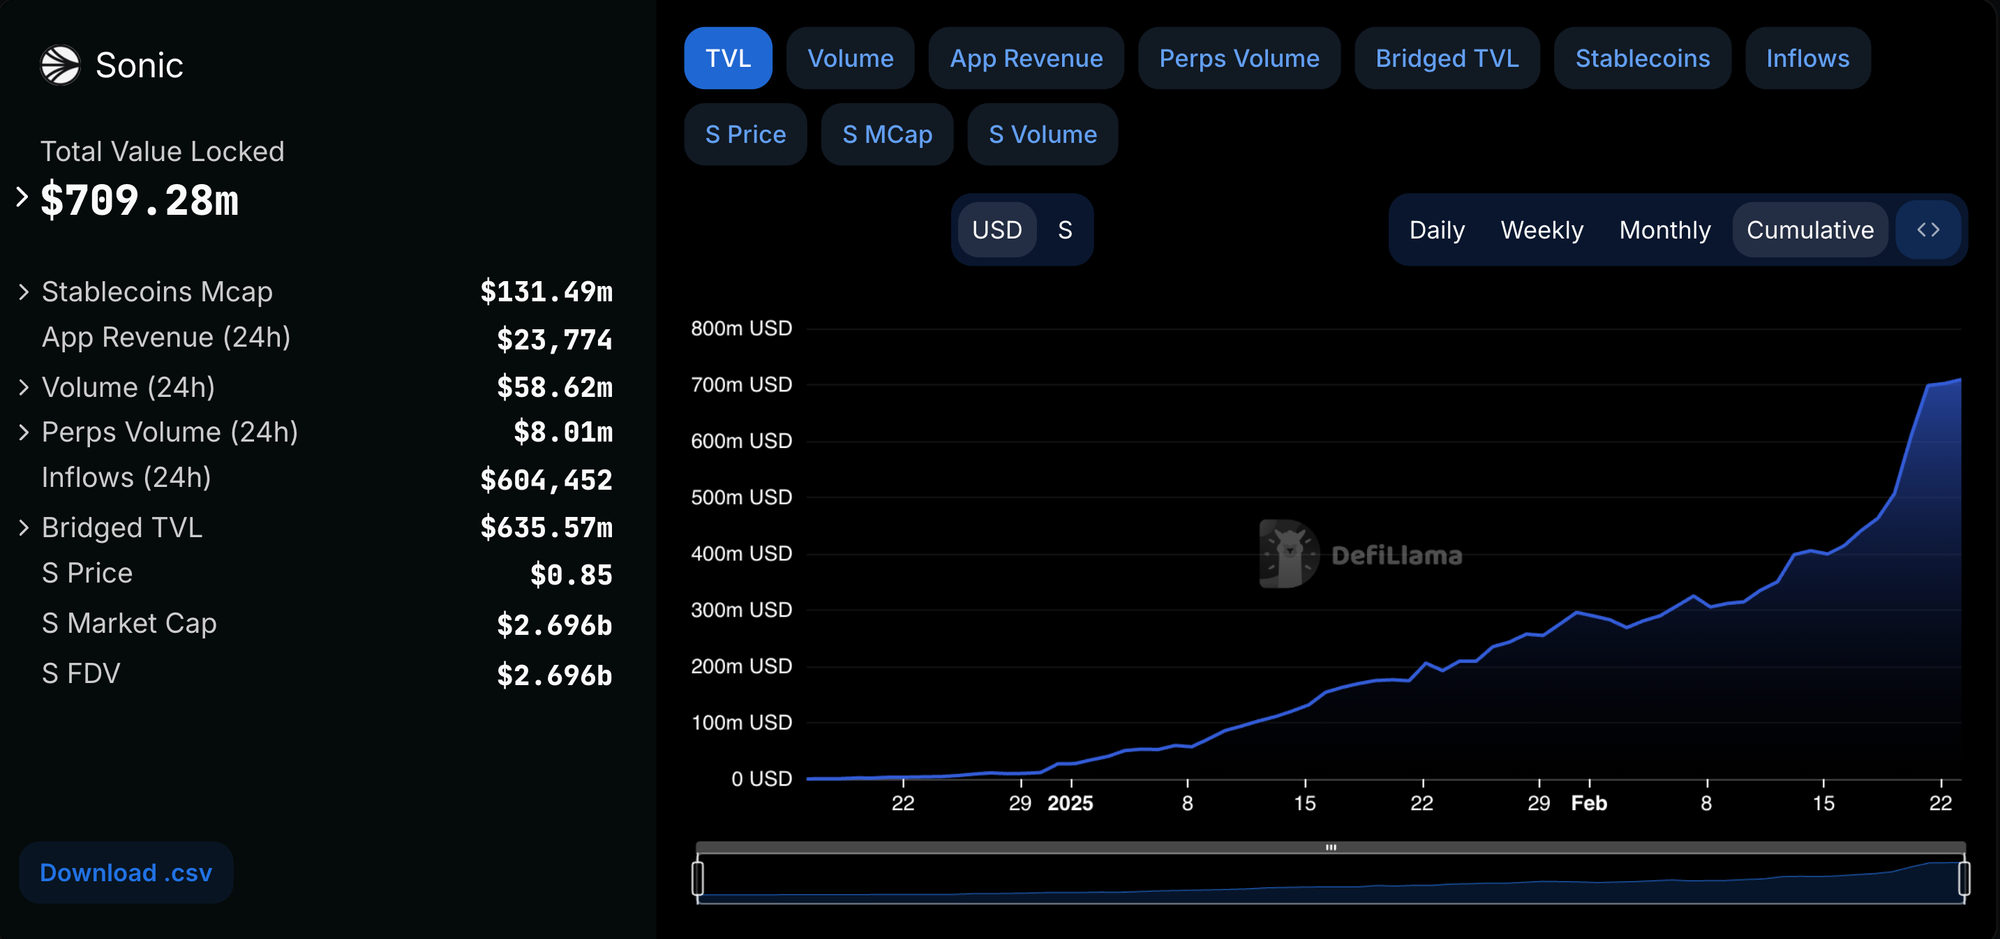Expand the Volume (24h) row
Image resolution: width=2000 pixels, height=939 pixels.
pyautogui.click(x=24, y=387)
